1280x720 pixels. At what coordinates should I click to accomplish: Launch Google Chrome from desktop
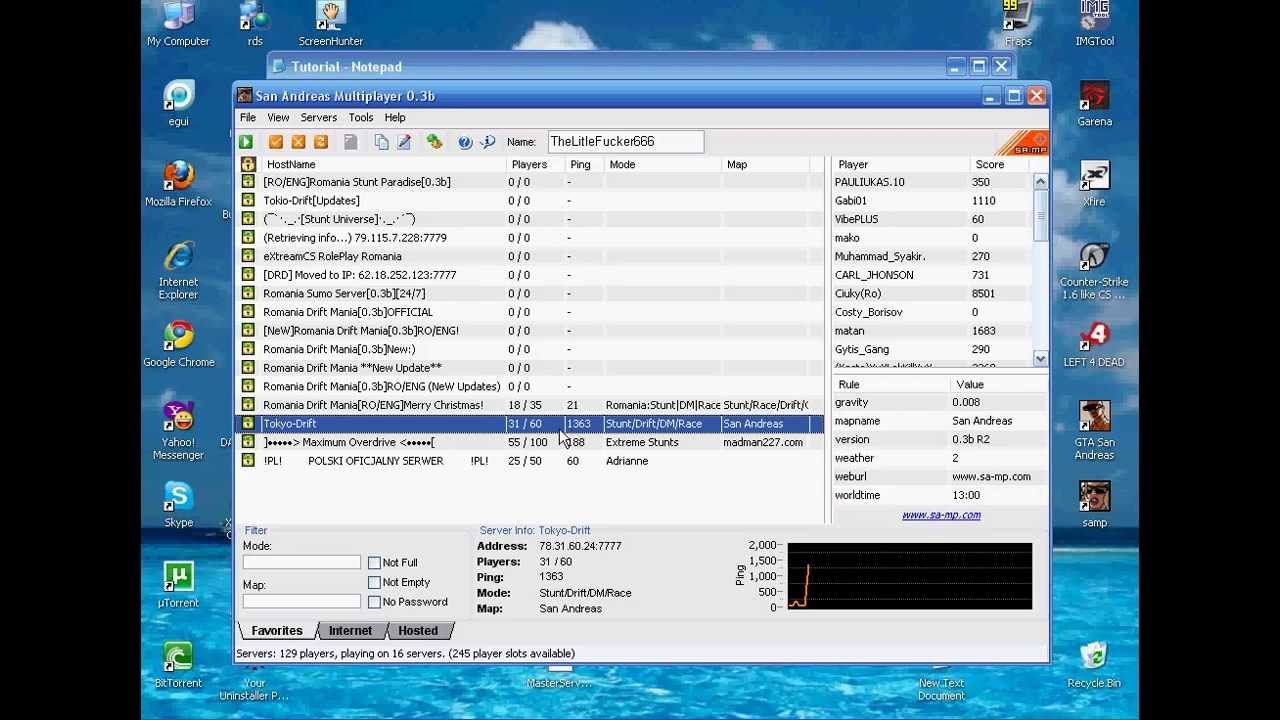[x=178, y=344]
